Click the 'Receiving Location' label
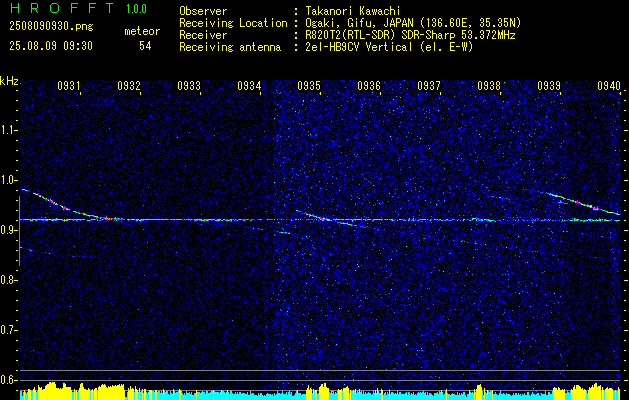Image resolution: width=629 pixels, height=400 pixels. [233, 23]
